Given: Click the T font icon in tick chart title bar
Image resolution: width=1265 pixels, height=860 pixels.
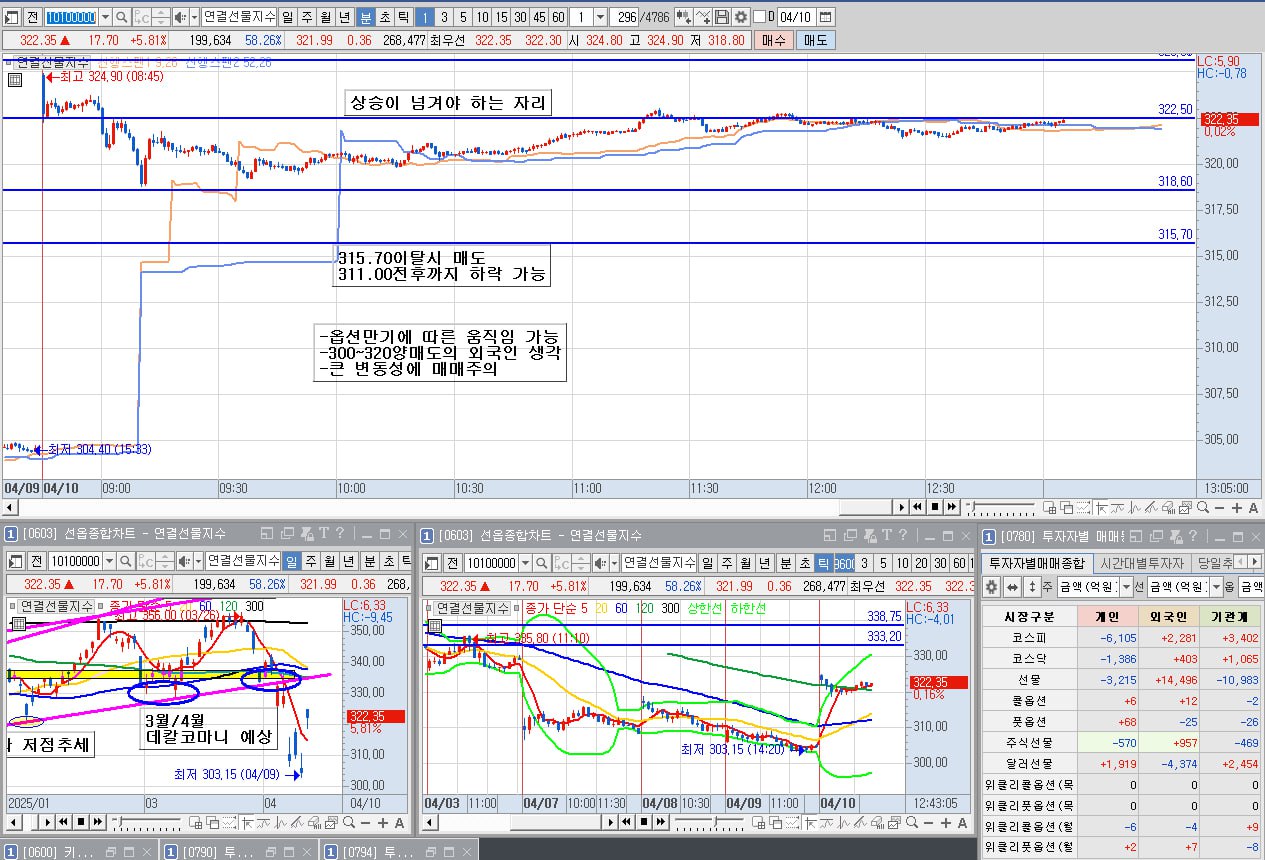Looking at the screenshot, I should coord(885,535).
